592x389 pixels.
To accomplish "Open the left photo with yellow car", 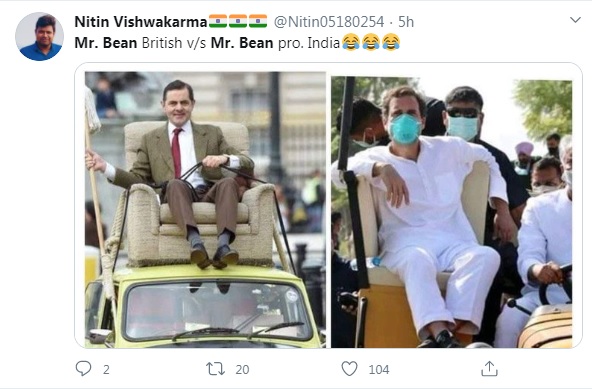I will (205, 210).
